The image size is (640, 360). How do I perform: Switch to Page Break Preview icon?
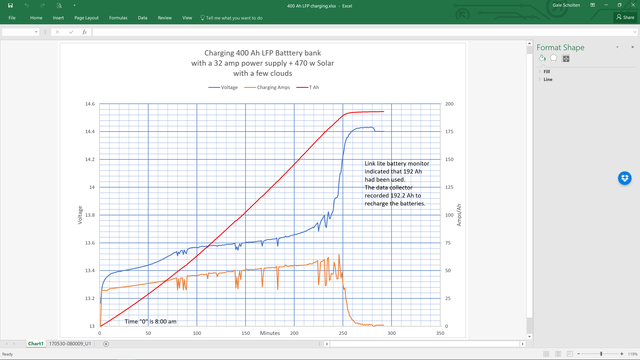(570, 354)
